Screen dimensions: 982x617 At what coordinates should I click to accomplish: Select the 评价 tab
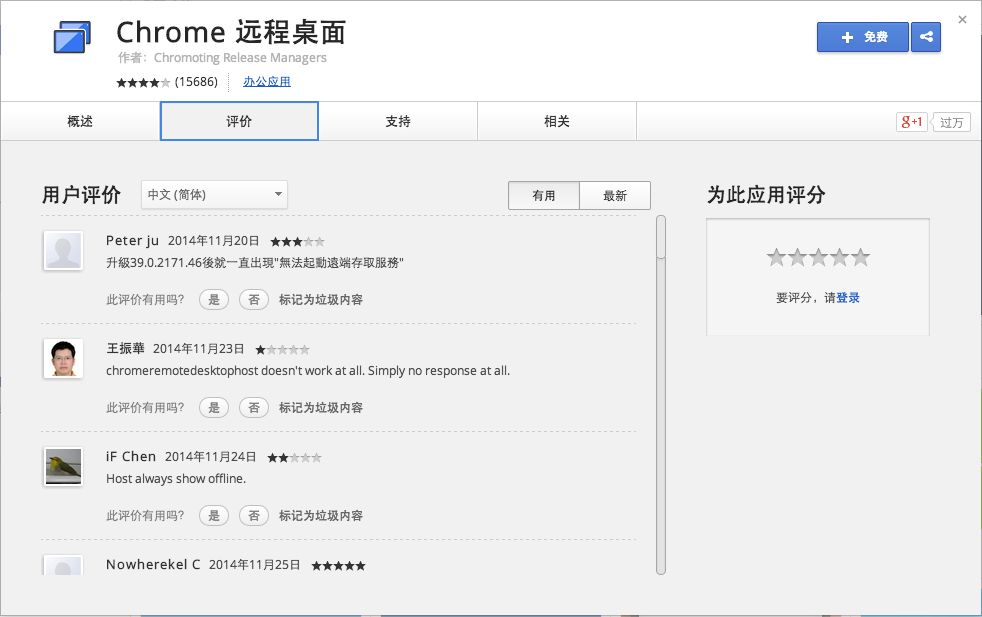(x=239, y=121)
